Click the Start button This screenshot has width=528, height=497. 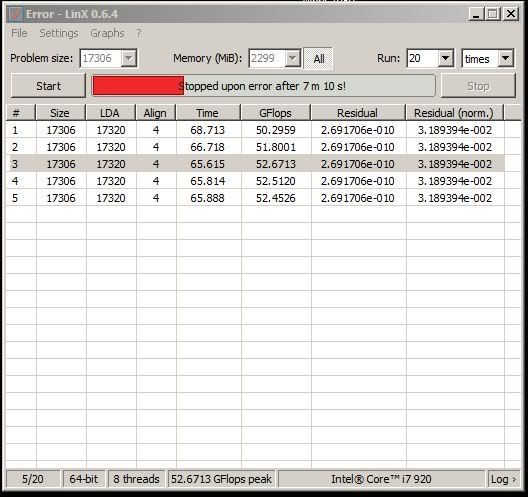[48, 86]
